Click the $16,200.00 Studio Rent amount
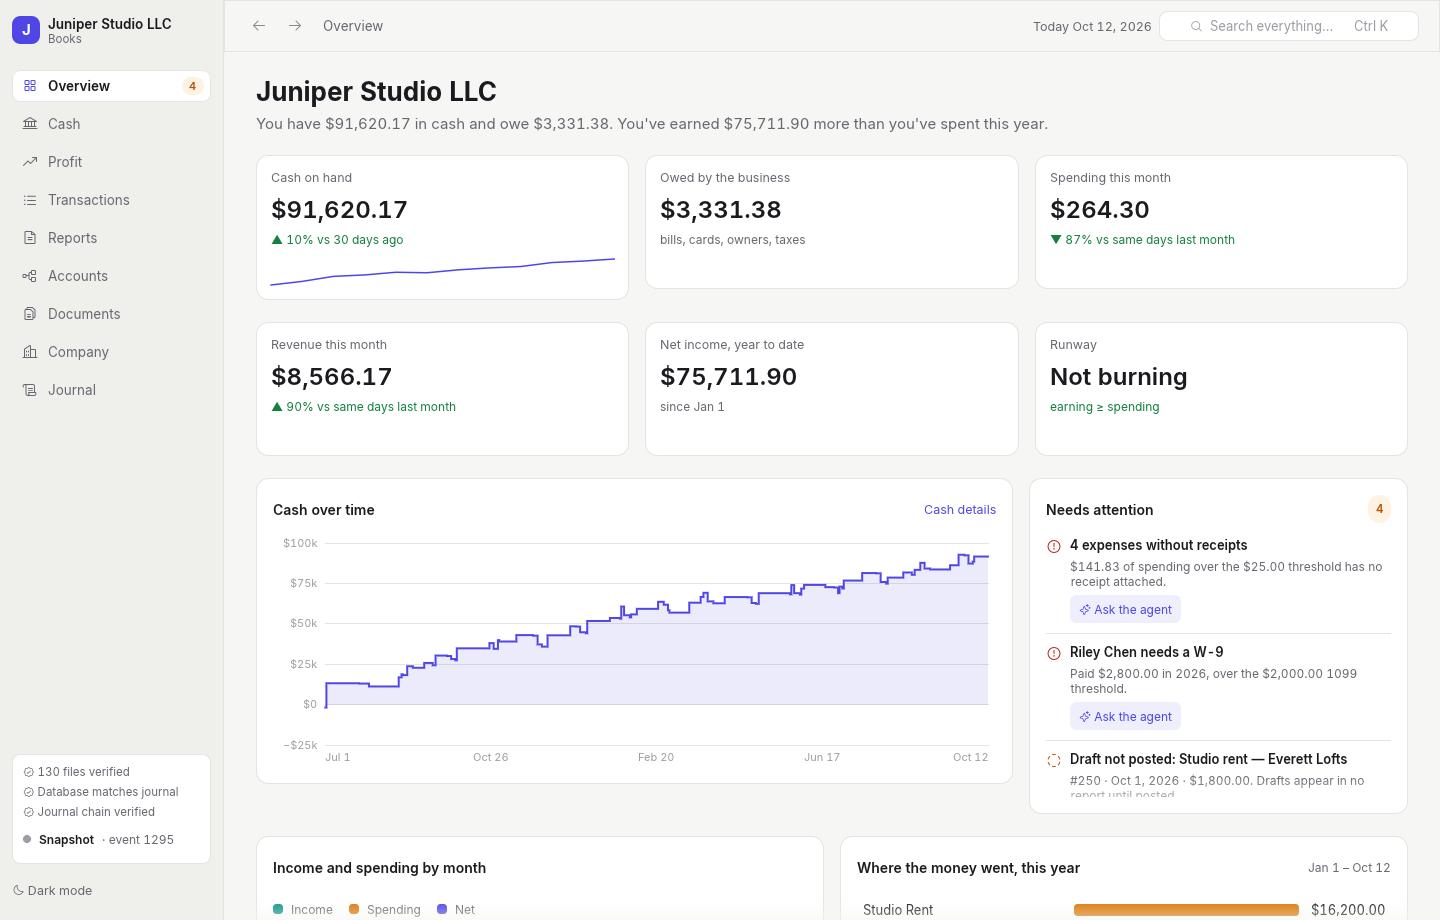1440x920 pixels. 1348,910
